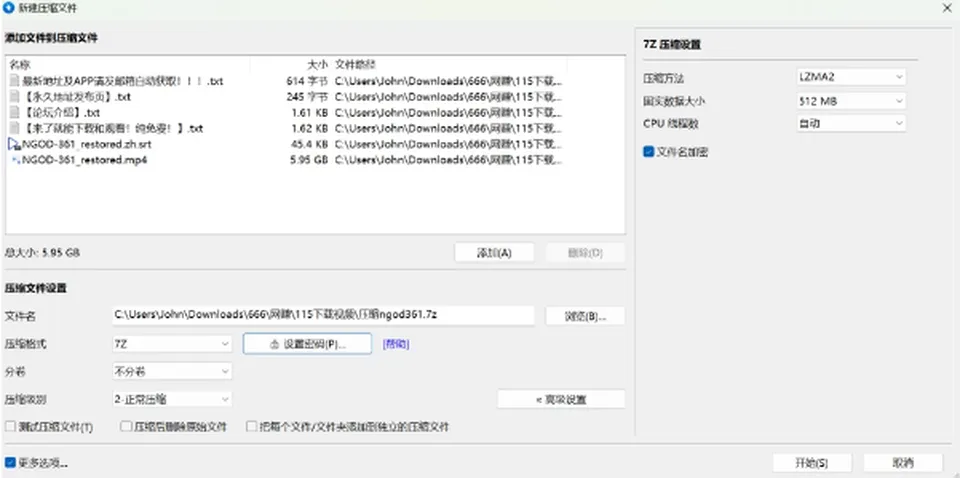Start compression with 开始(S) button
Screen dimensions: 960x478
(812, 462)
